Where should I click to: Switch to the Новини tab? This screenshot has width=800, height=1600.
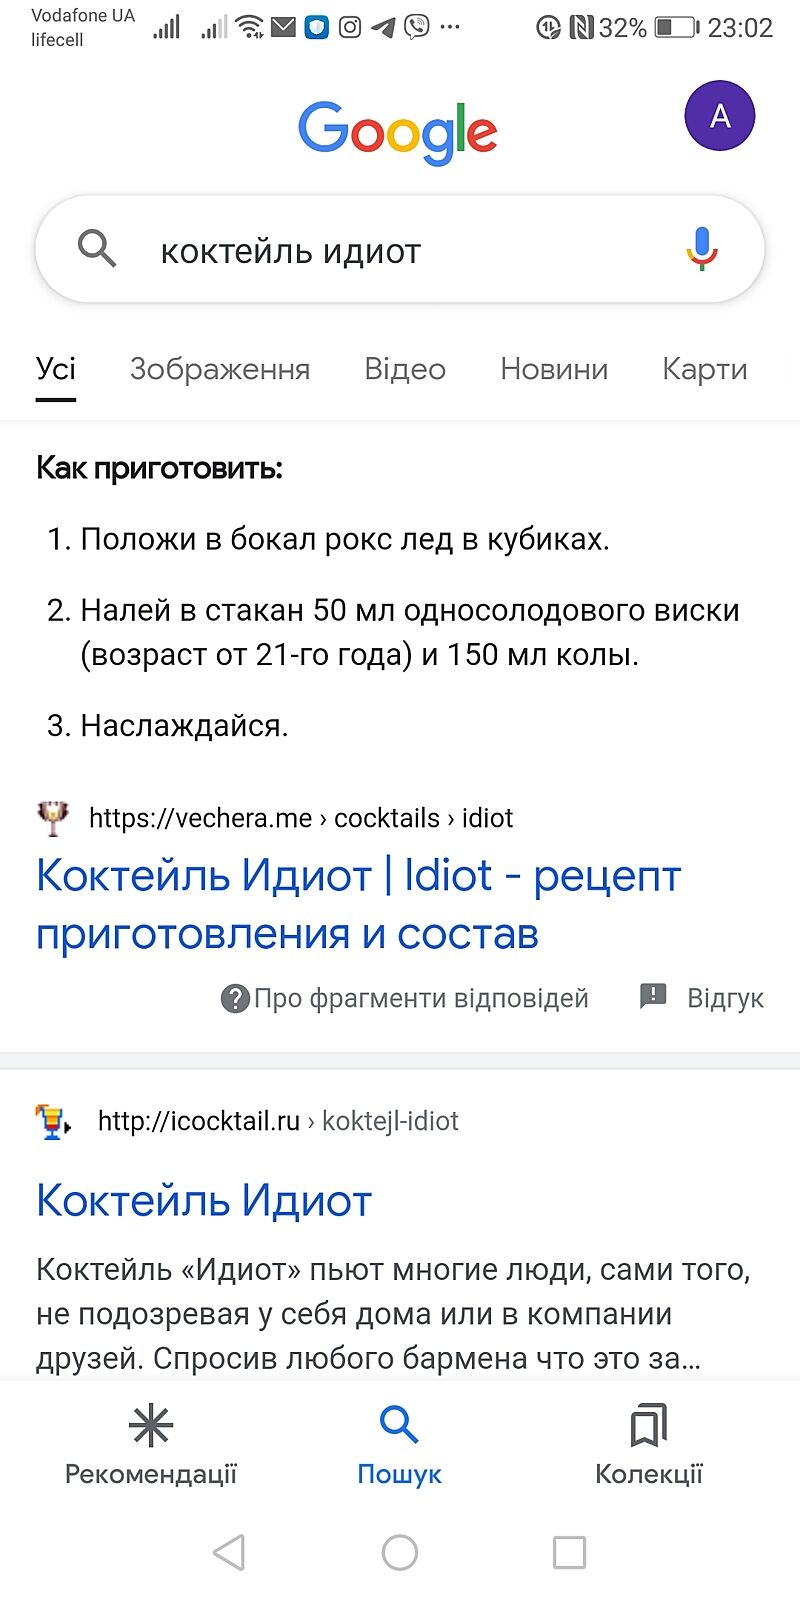tap(554, 369)
